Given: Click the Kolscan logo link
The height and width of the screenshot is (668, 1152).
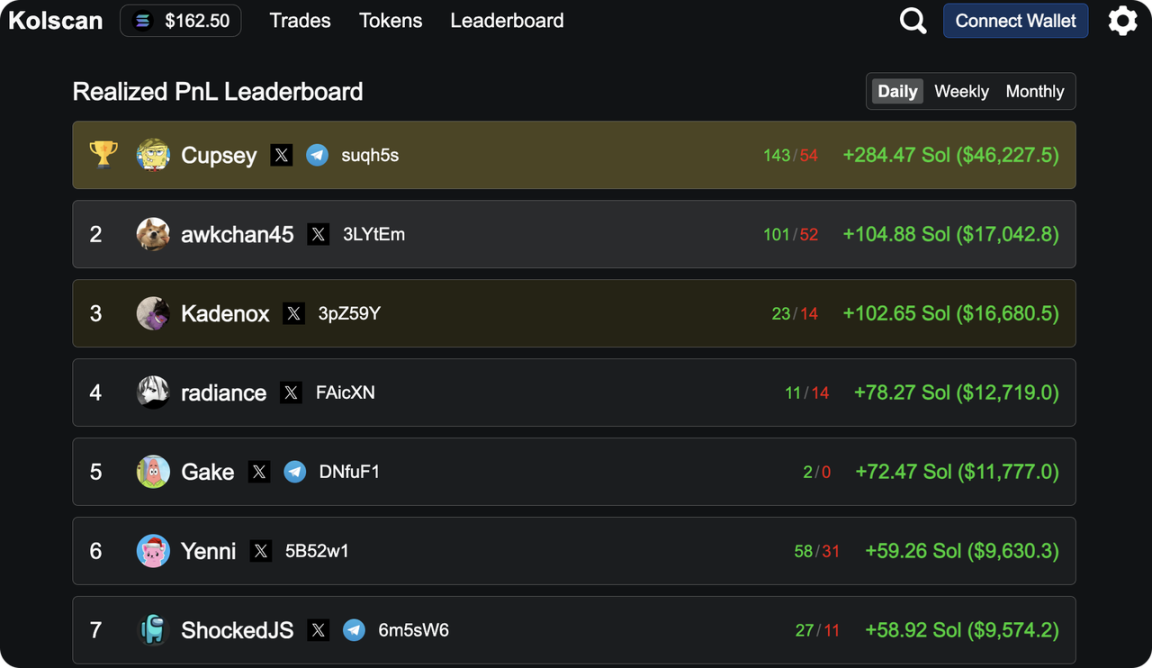Looking at the screenshot, I should [55, 21].
